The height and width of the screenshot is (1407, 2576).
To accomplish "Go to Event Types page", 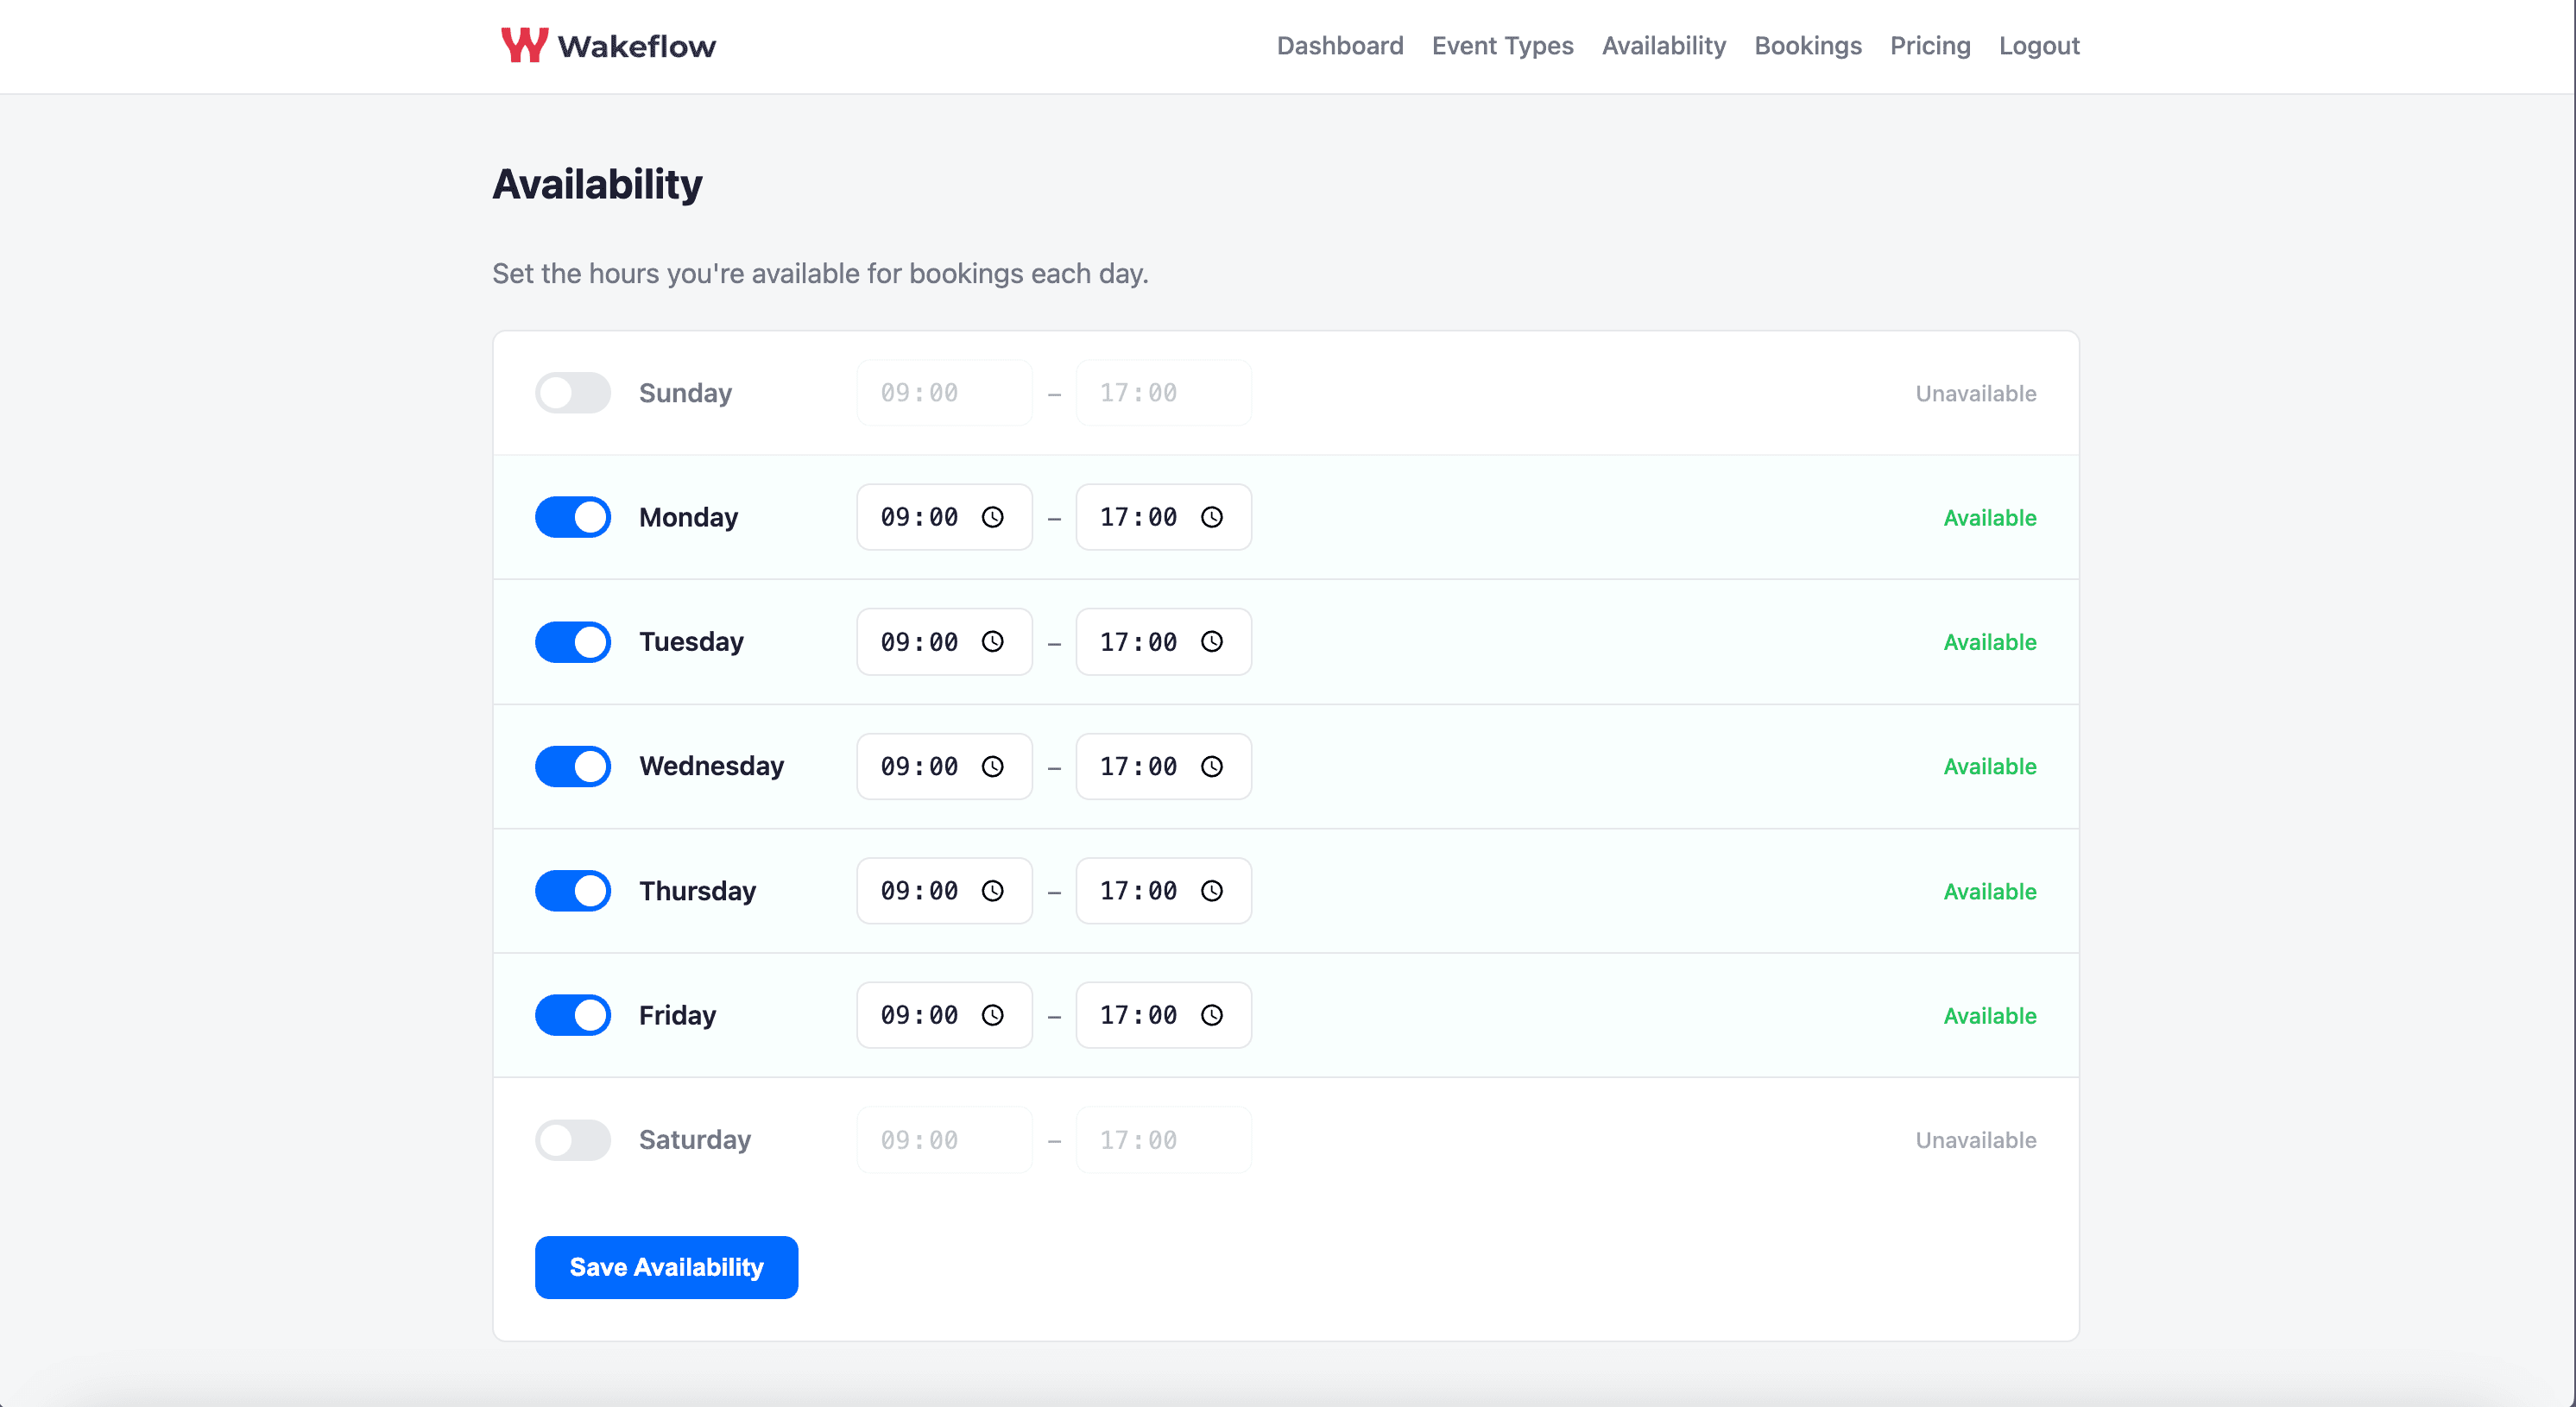I will click(1502, 46).
